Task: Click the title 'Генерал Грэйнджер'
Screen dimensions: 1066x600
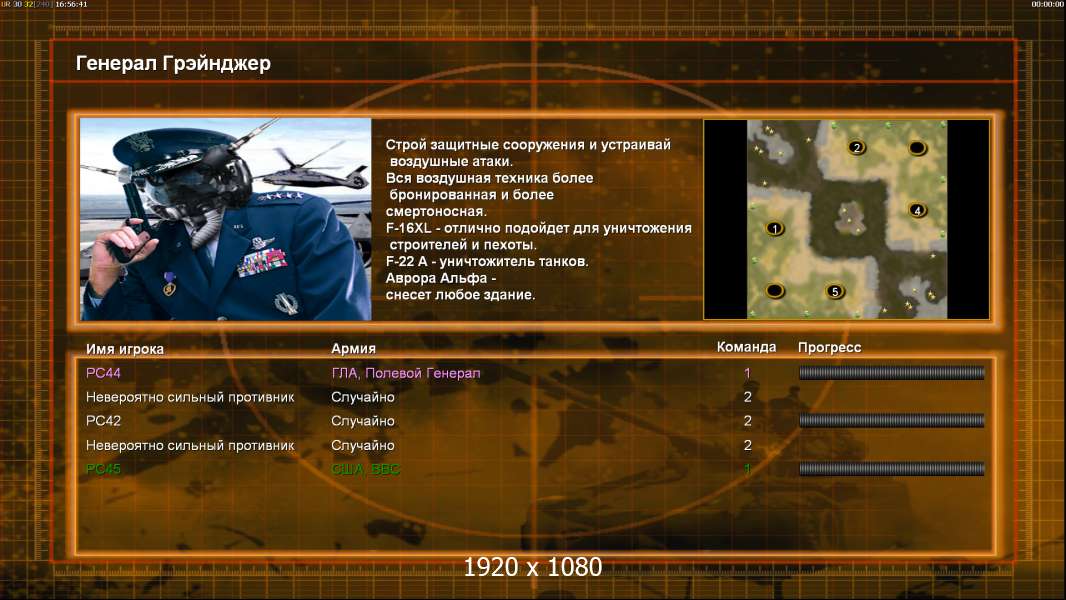Action: coord(173,63)
